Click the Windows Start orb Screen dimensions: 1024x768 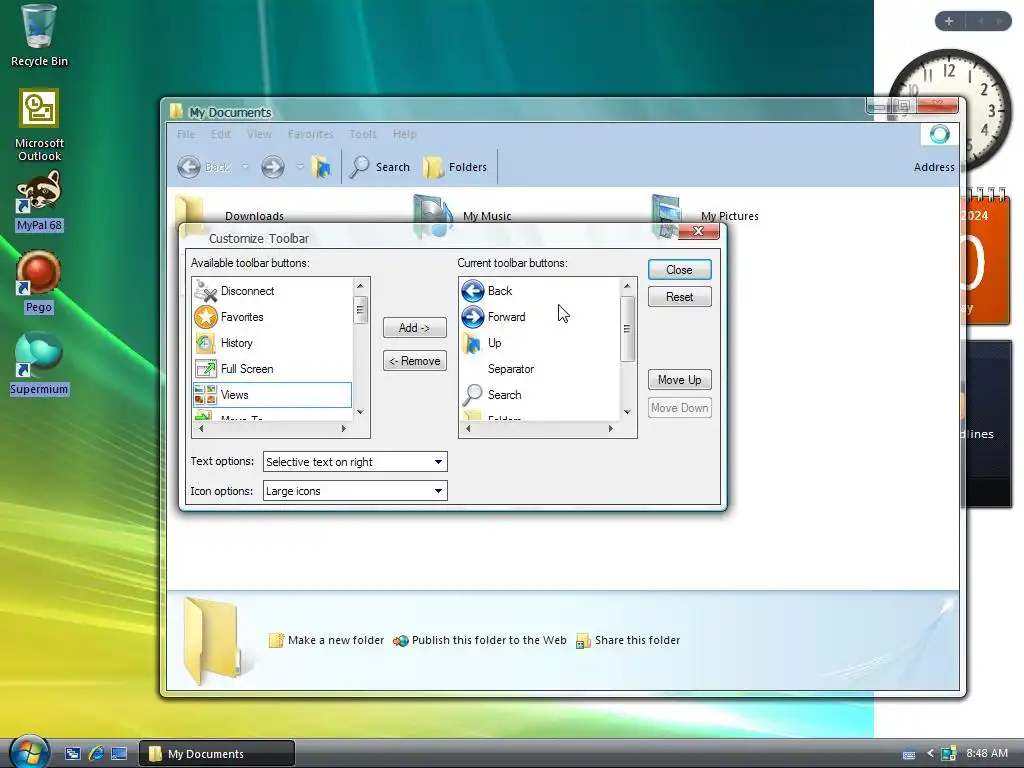point(29,752)
